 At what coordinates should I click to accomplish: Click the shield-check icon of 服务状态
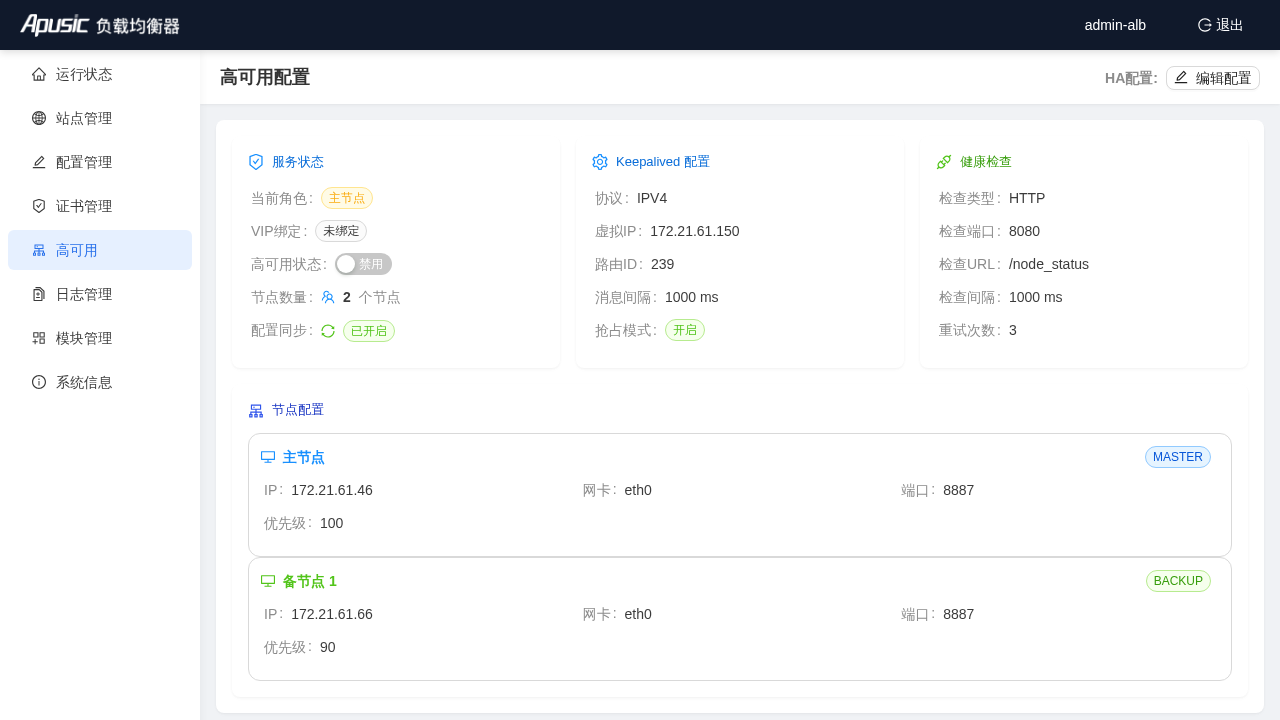(256, 162)
